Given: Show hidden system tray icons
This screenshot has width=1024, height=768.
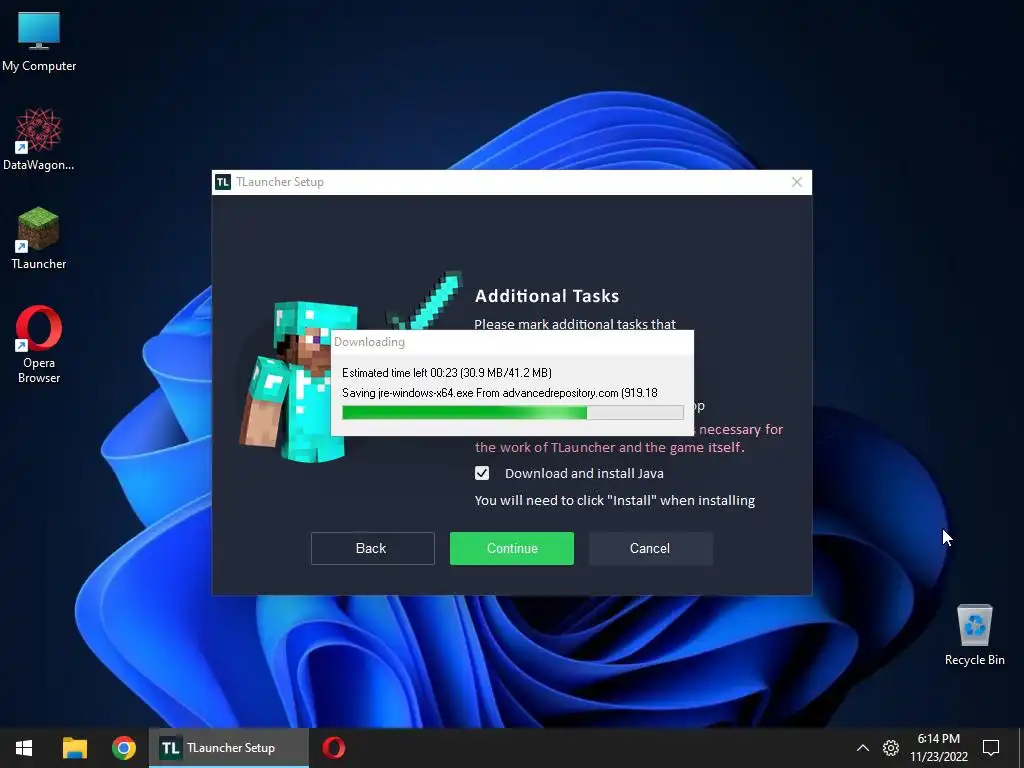Looking at the screenshot, I should (x=863, y=748).
